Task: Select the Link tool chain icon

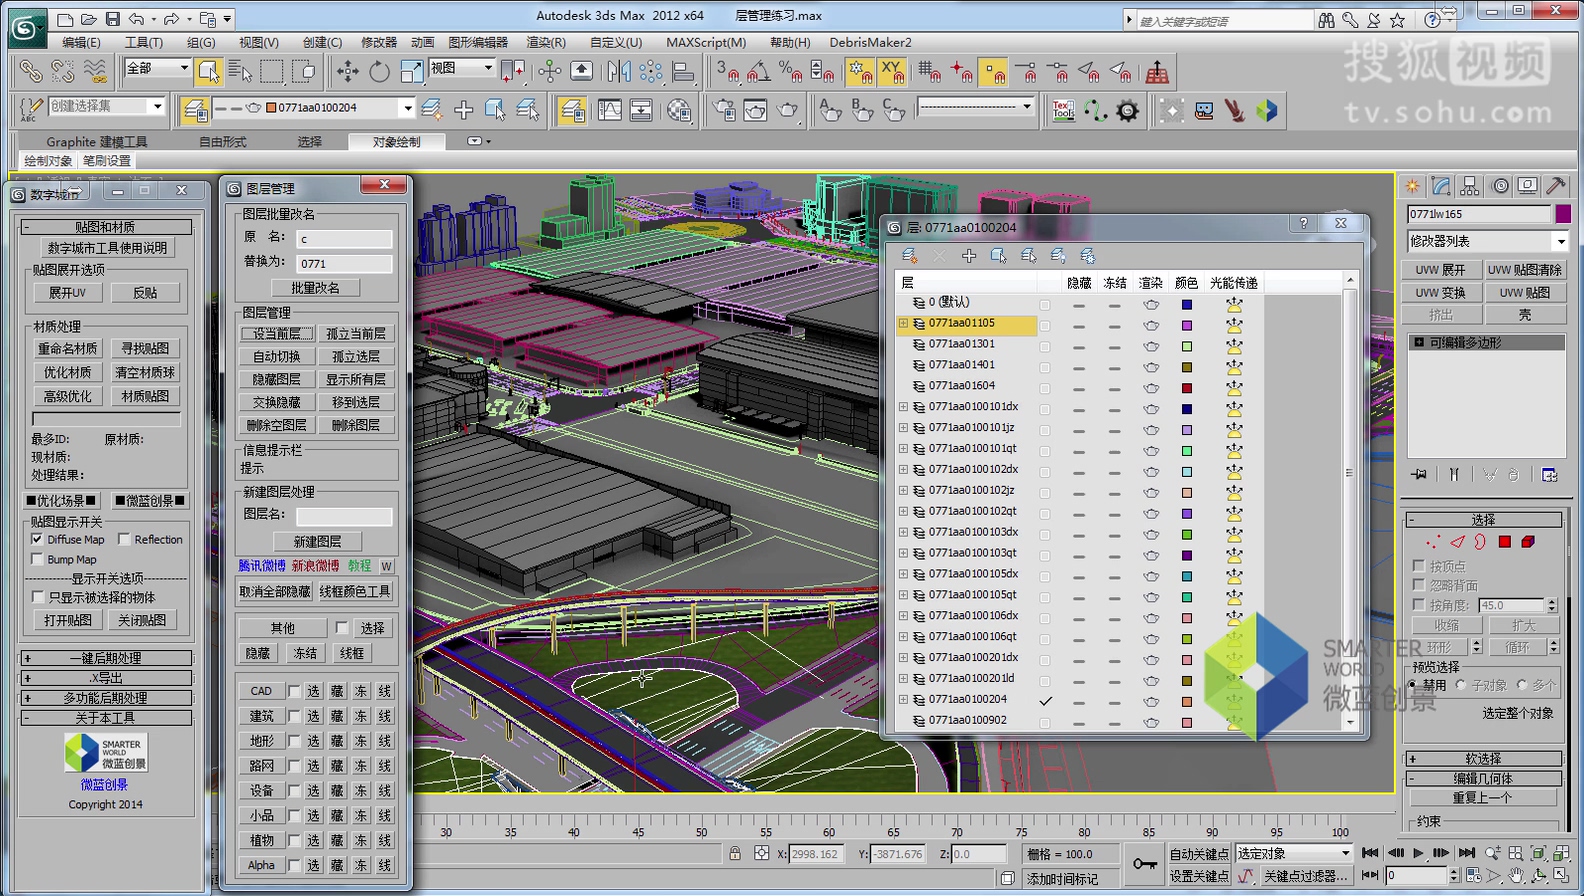Action: tap(31, 71)
